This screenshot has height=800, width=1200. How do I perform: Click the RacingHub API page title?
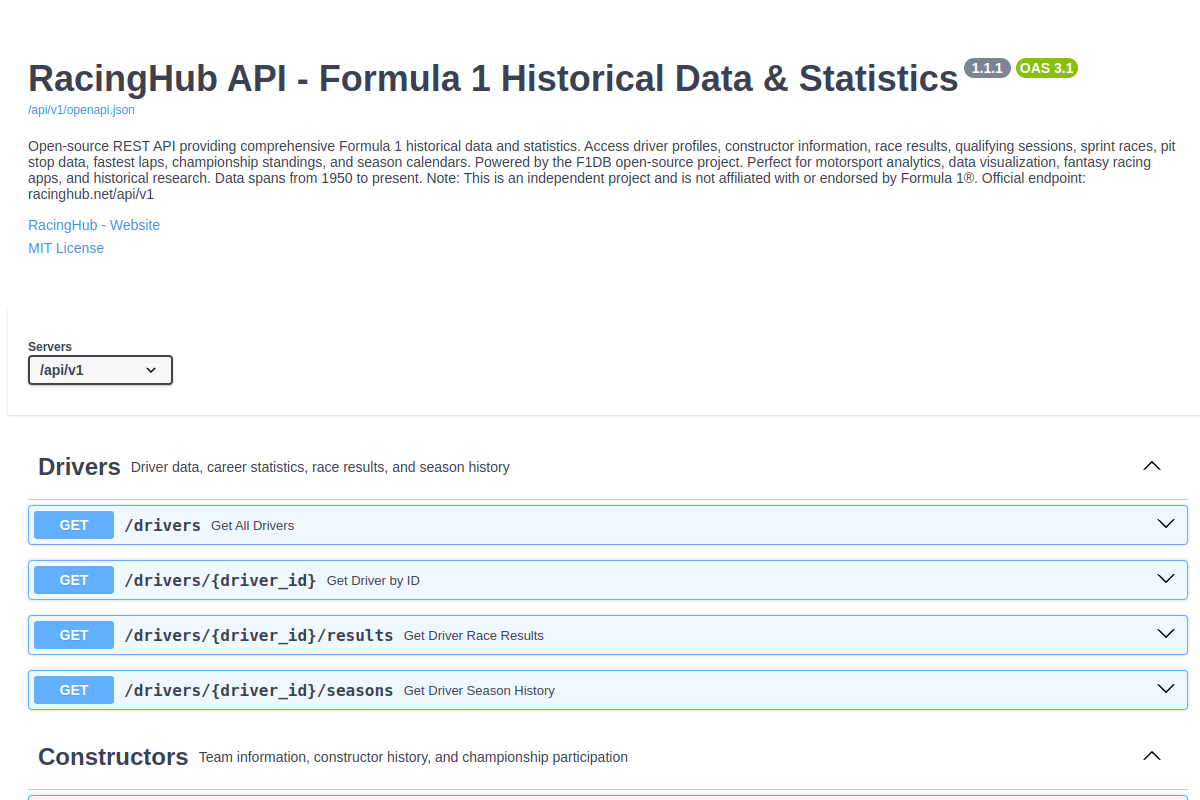point(493,78)
